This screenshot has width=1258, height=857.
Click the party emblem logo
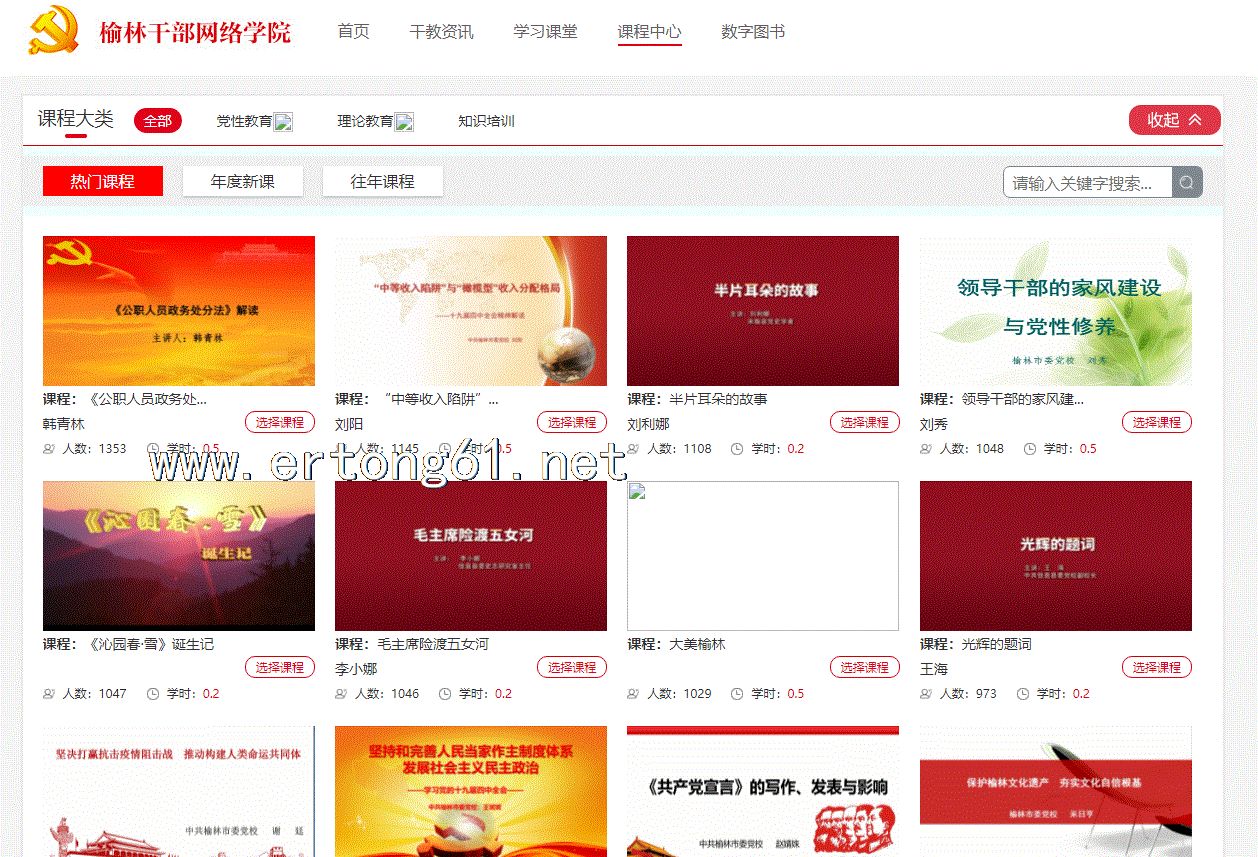54,31
